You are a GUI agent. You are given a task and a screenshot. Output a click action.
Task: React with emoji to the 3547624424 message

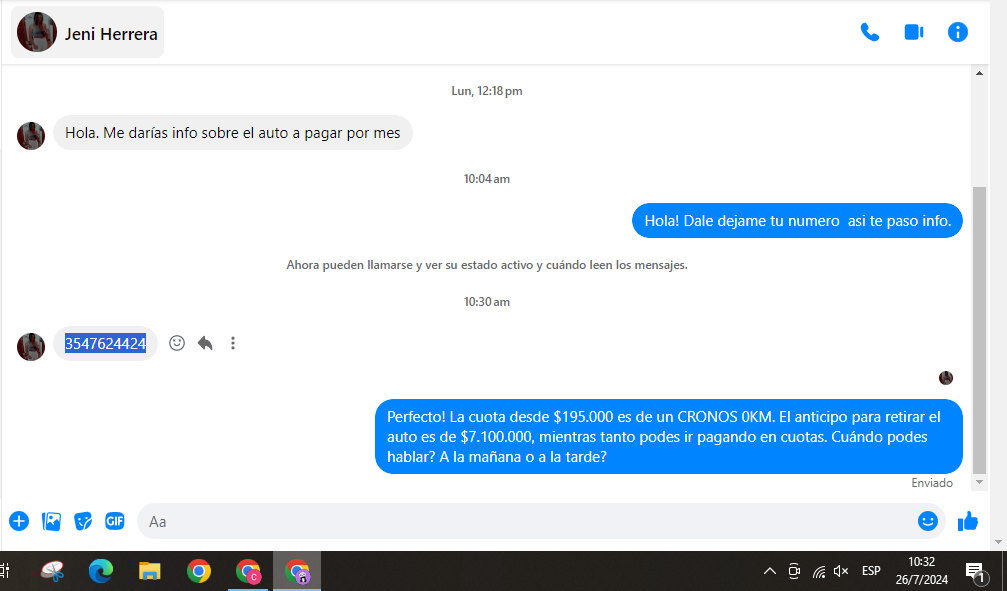point(177,343)
